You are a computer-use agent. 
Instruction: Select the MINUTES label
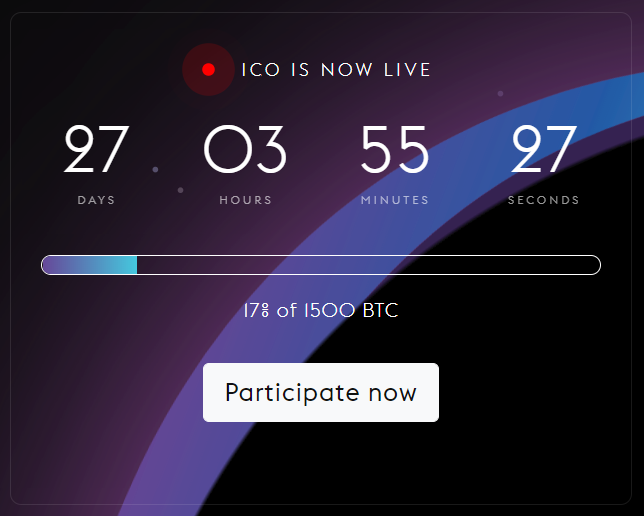pos(395,200)
